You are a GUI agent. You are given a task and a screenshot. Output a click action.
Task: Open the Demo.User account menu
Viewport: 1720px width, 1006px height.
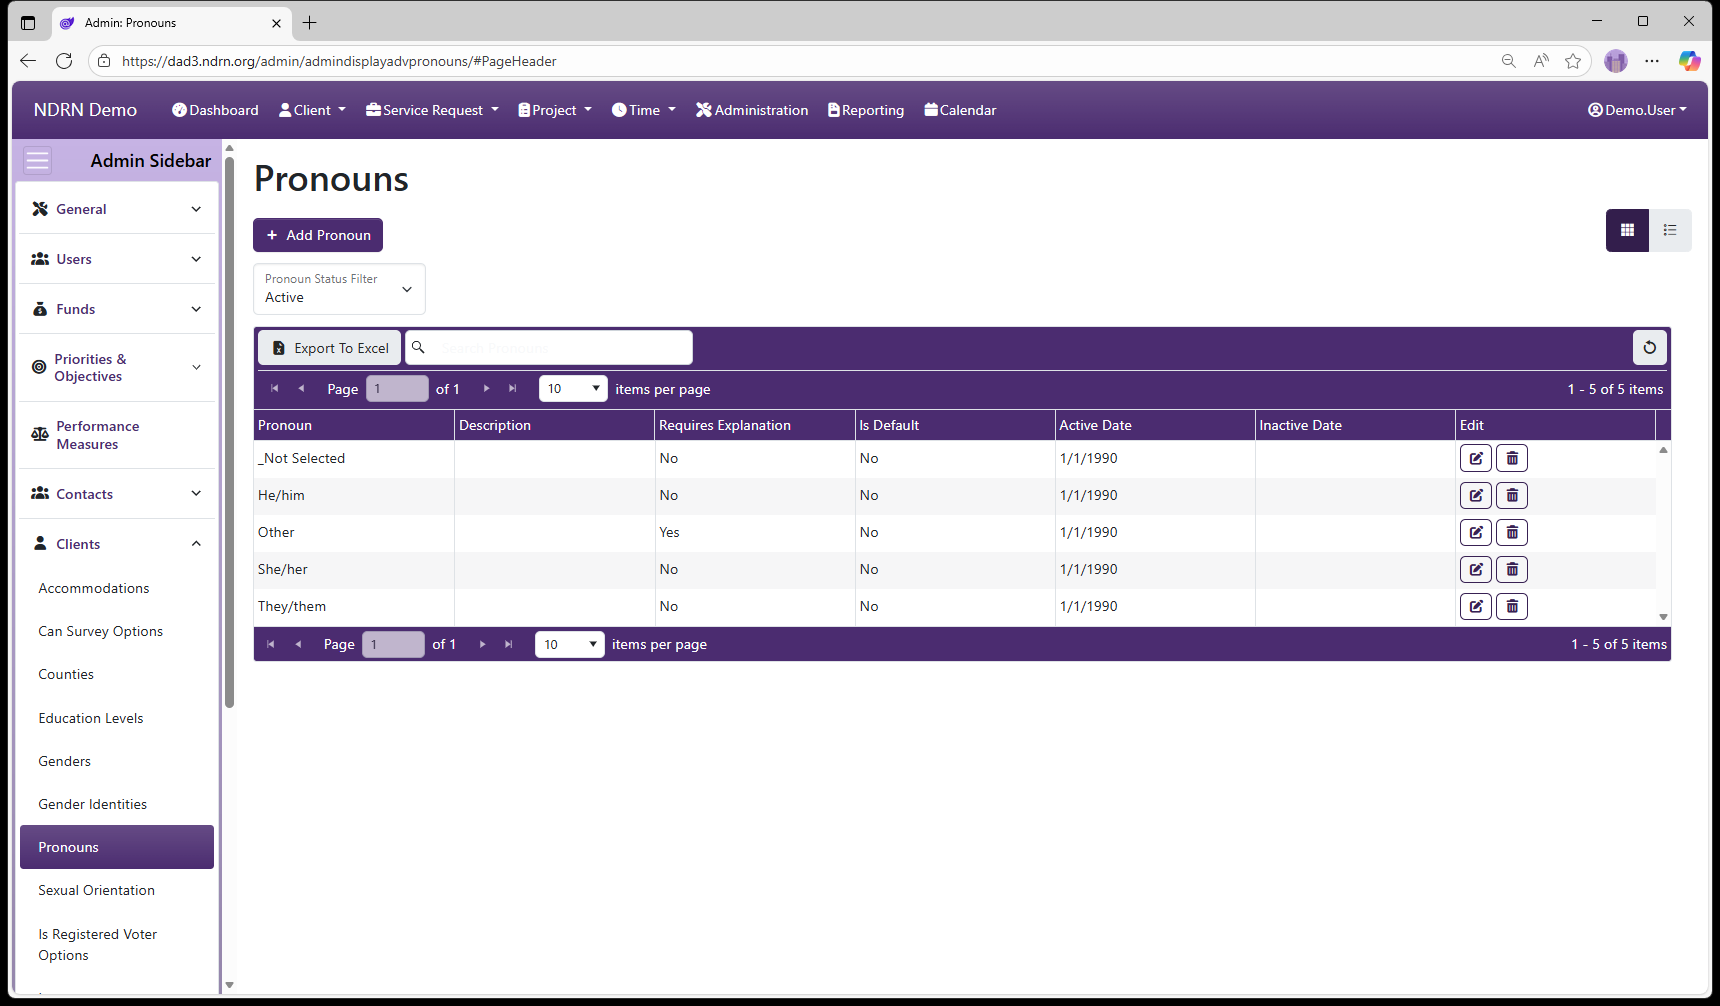[x=1637, y=110]
